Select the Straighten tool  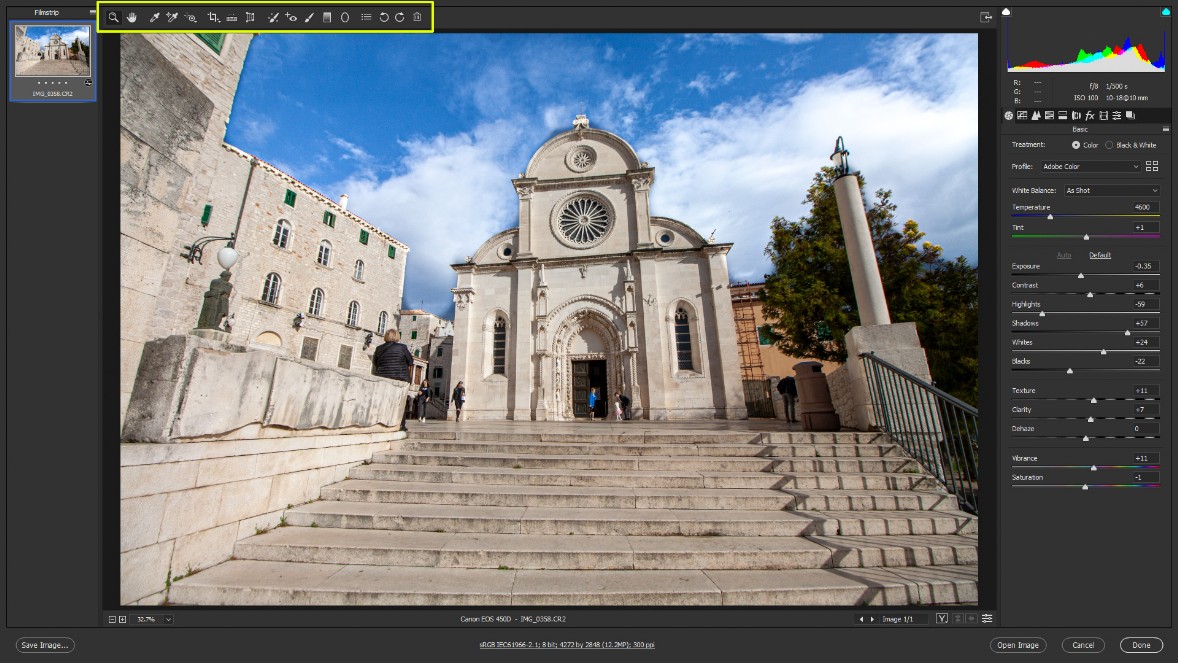pyautogui.click(x=231, y=17)
